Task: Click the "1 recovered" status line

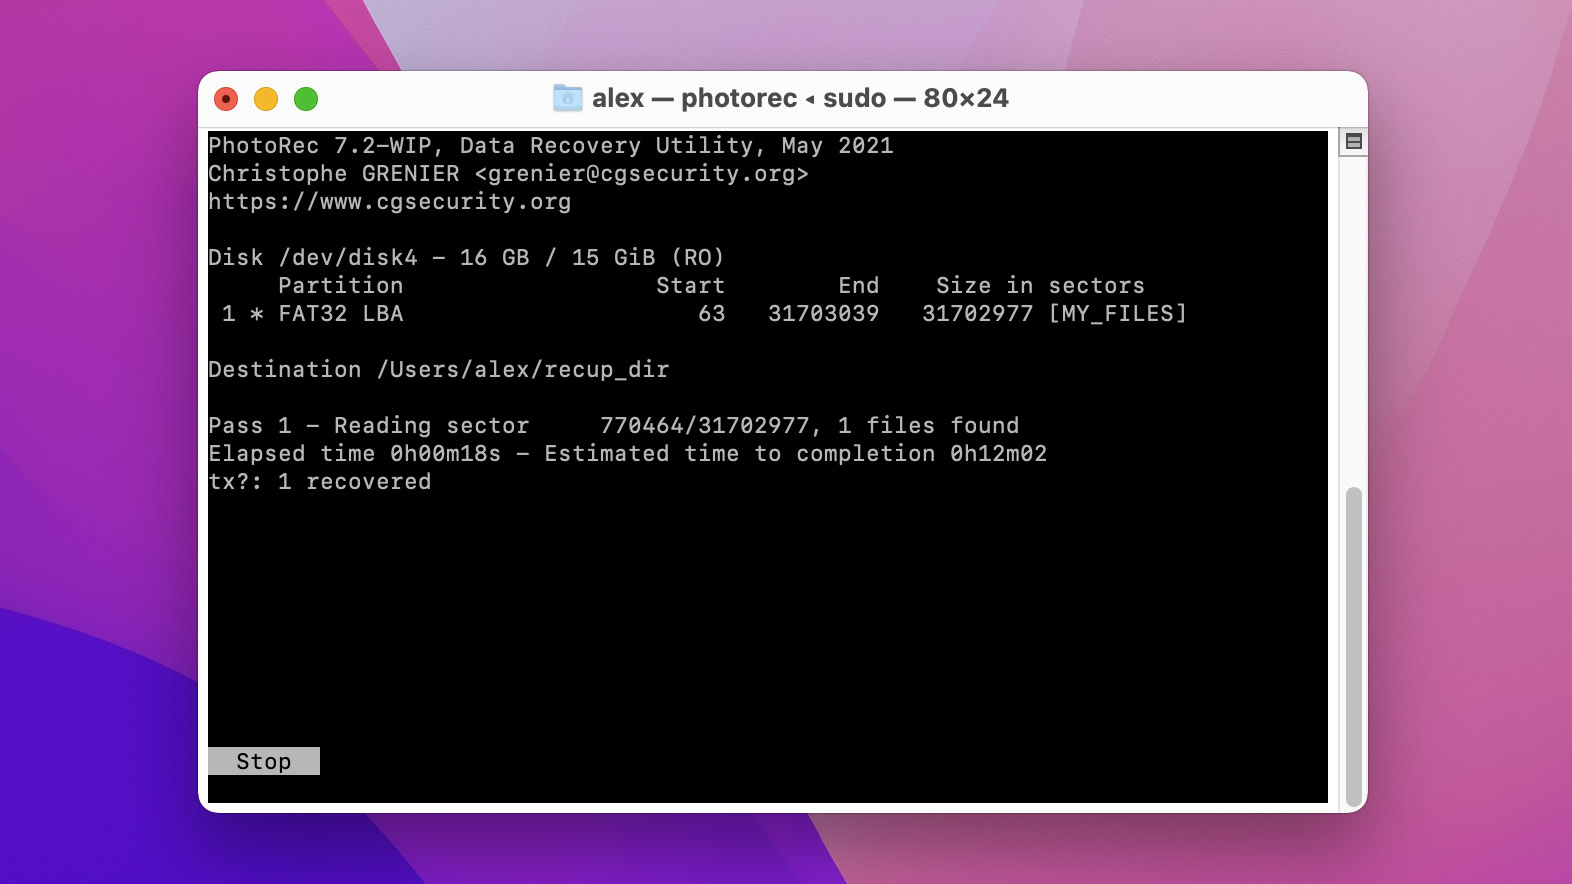Action: (354, 482)
